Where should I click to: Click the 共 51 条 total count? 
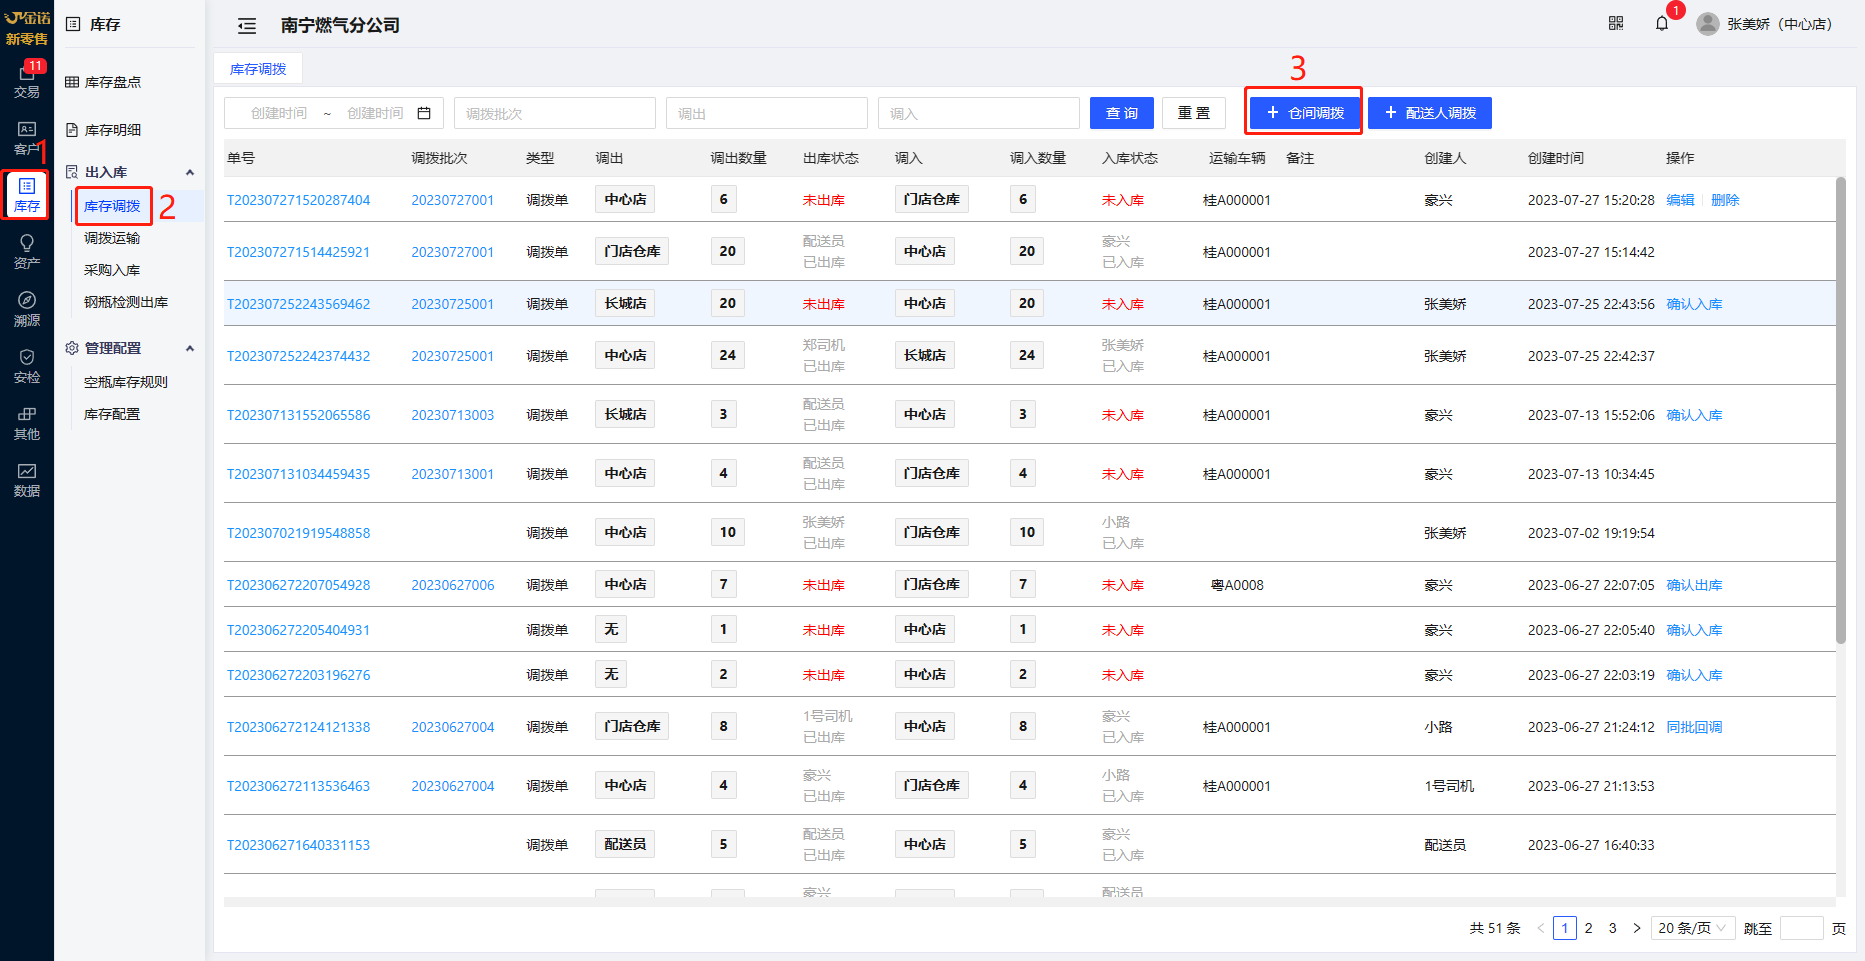coord(1494,928)
